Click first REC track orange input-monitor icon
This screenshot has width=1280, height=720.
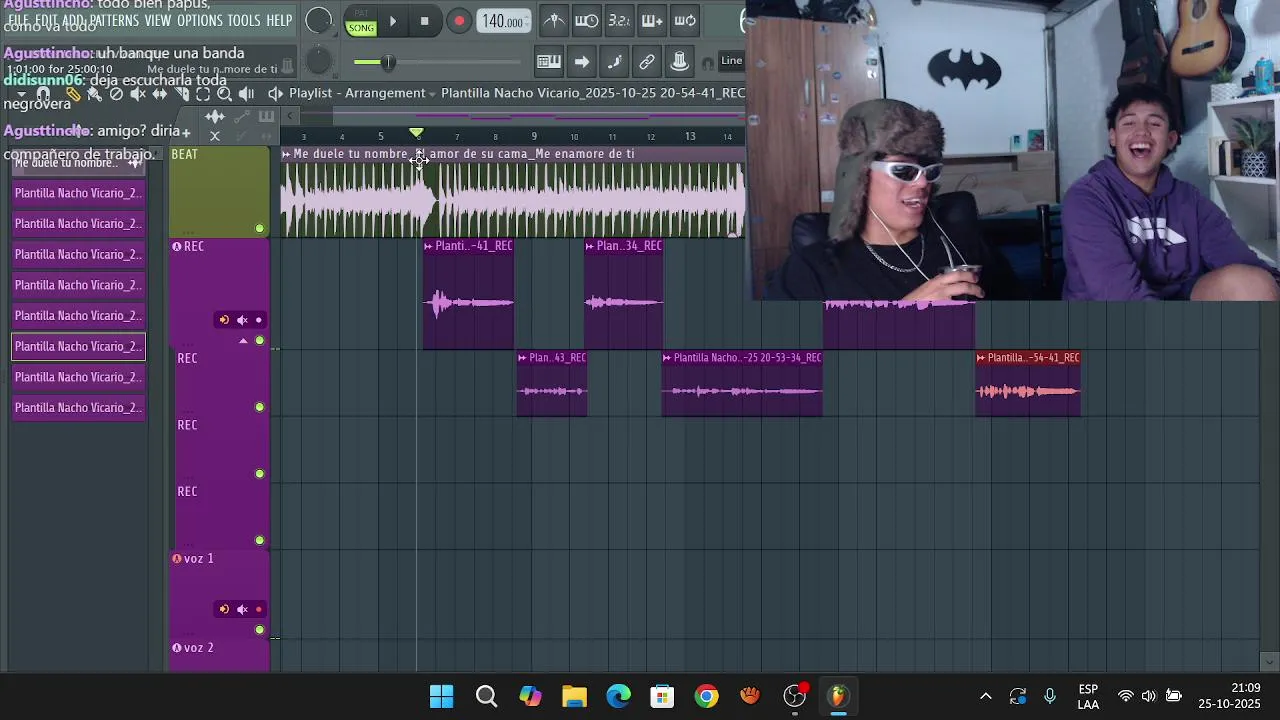pos(224,320)
